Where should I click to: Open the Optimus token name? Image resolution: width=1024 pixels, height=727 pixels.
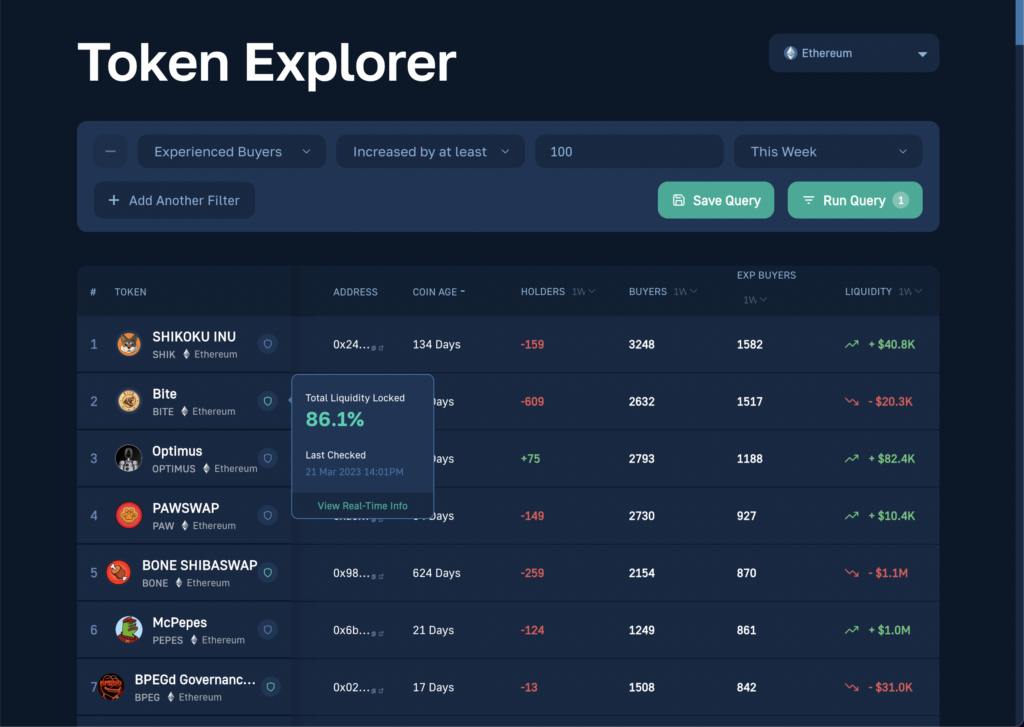[x=177, y=451]
